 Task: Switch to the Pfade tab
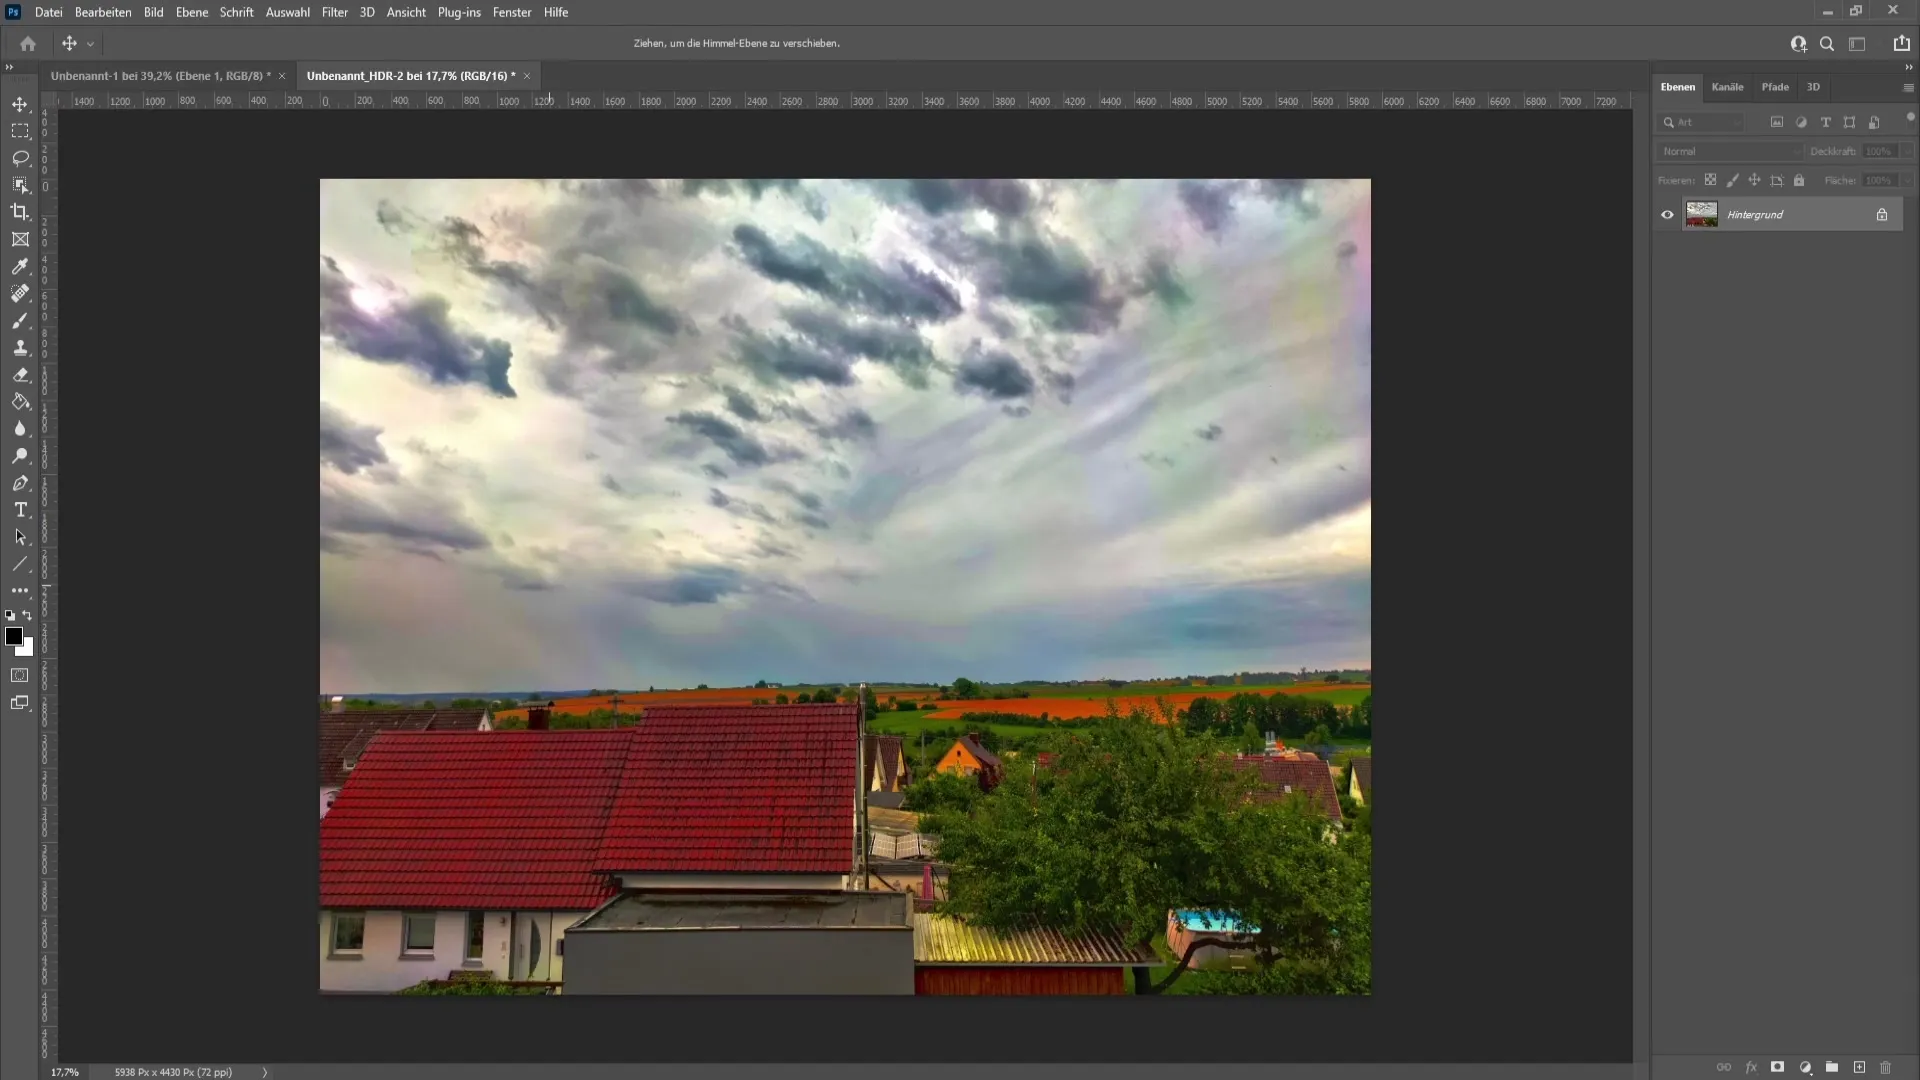1775,87
